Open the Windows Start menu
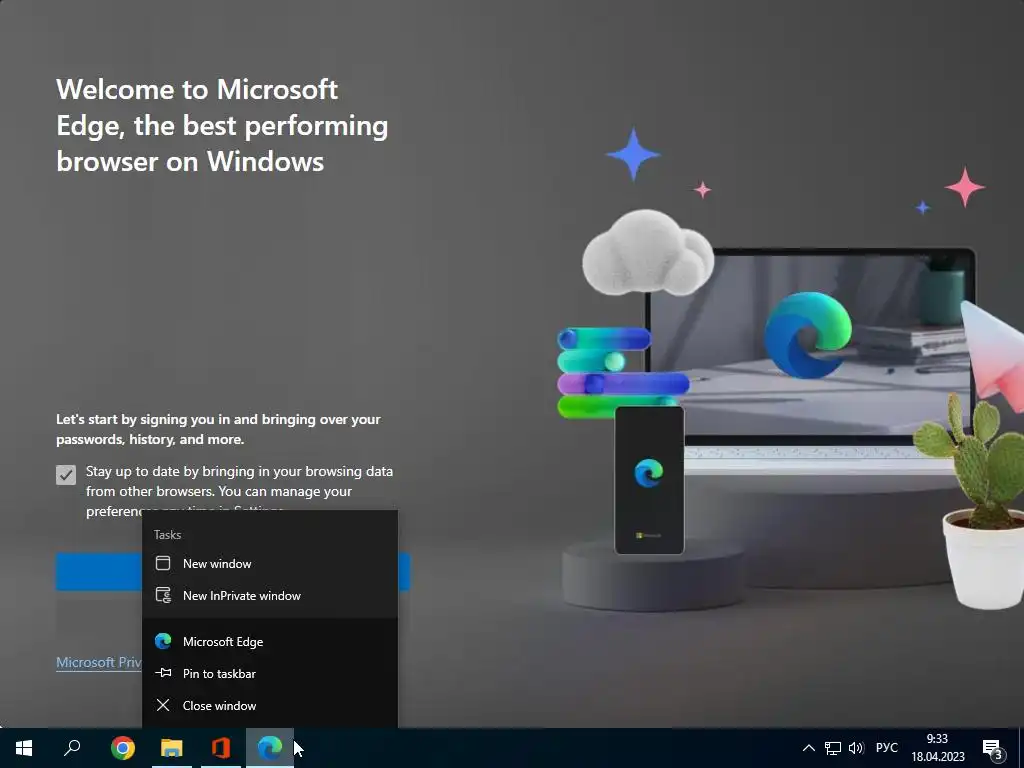The height and width of the screenshot is (768, 1024). tap(24, 748)
